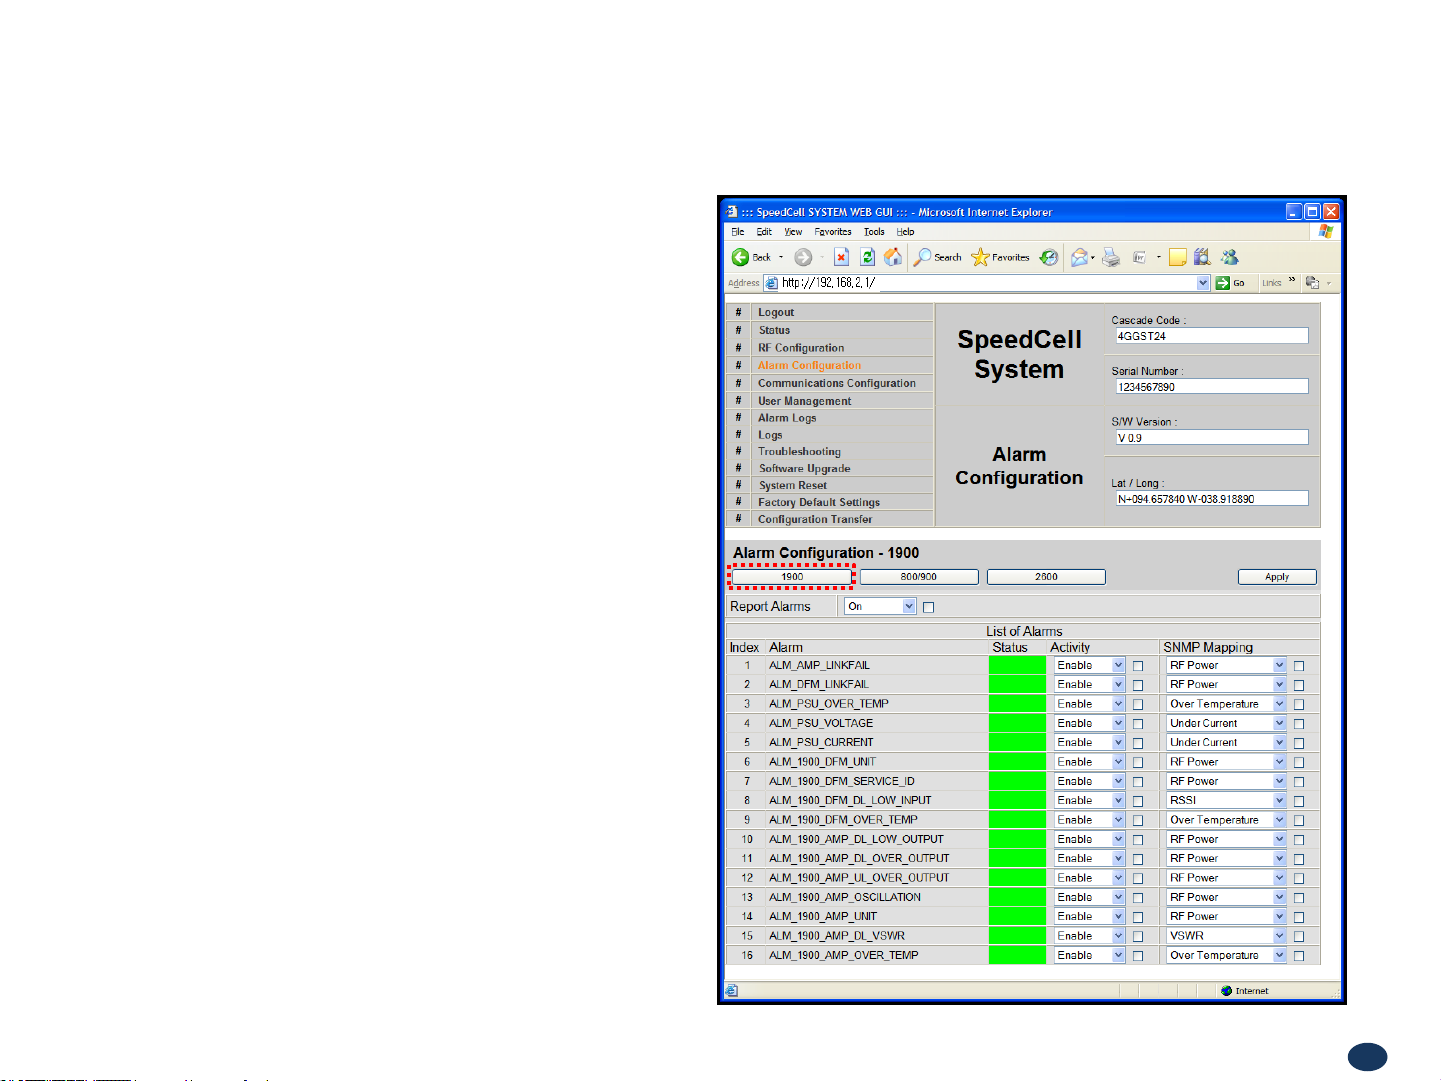Tick Activity checkbox for ALM_PSU_VOLTAGE
Viewport: 1441px width, 1081px height.
tap(1138, 724)
